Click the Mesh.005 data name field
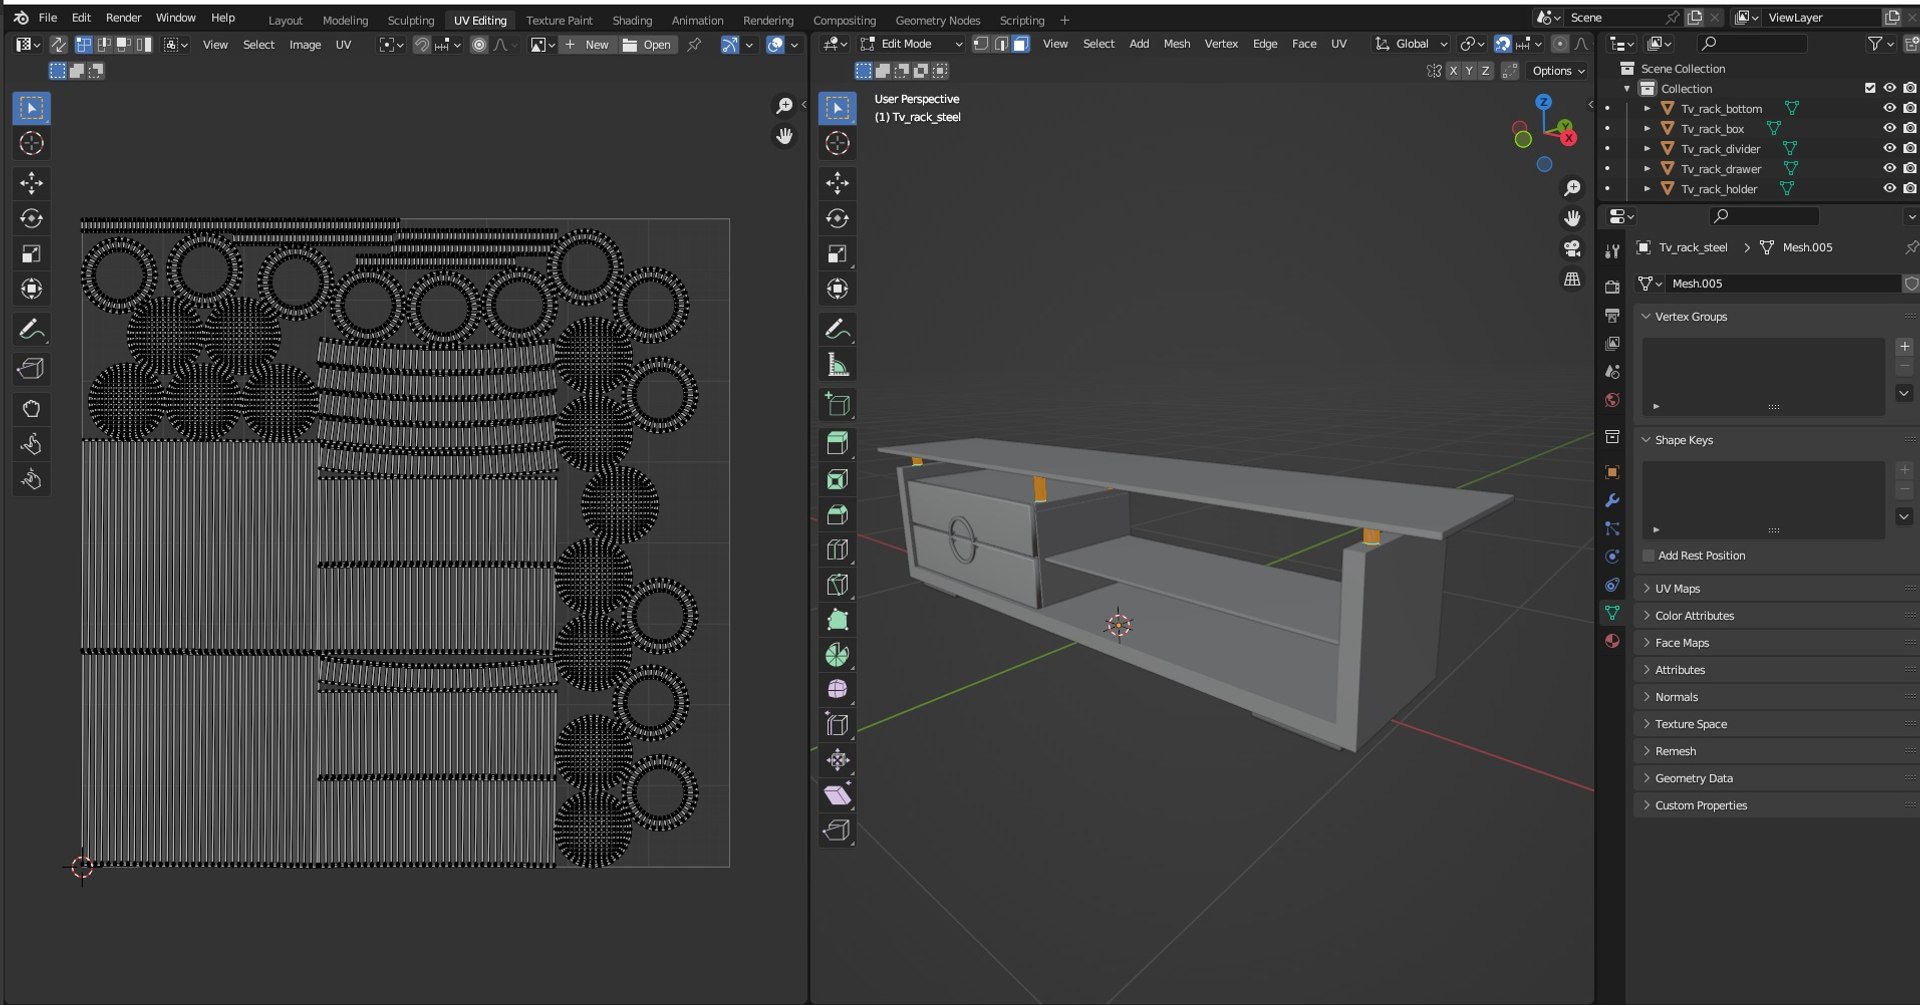The height and width of the screenshot is (1005, 1920). click(x=1783, y=283)
